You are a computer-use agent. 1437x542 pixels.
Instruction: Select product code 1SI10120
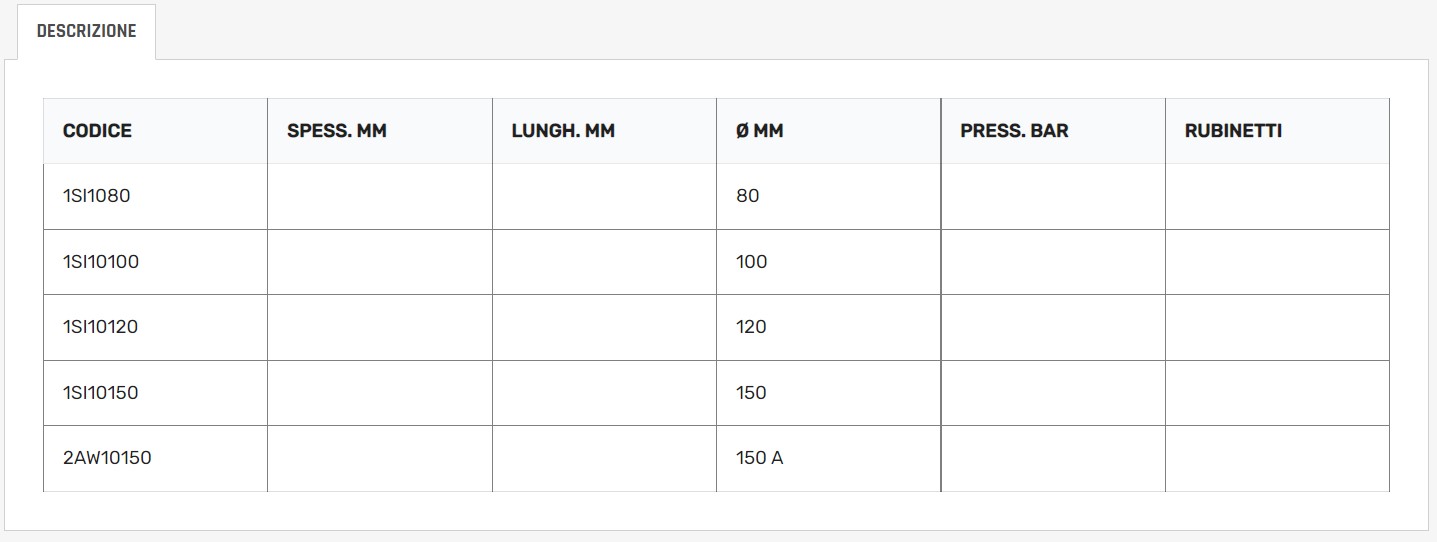(x=100, y=327)
